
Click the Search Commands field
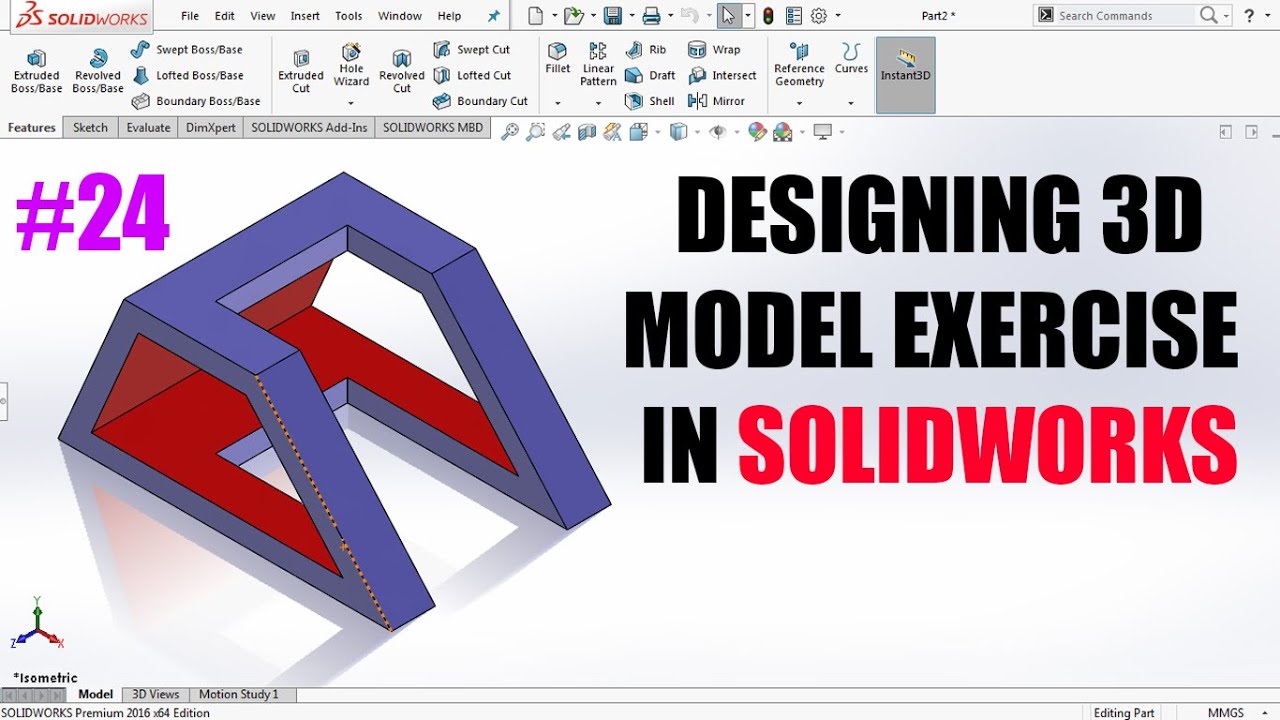click(1124, 15)
